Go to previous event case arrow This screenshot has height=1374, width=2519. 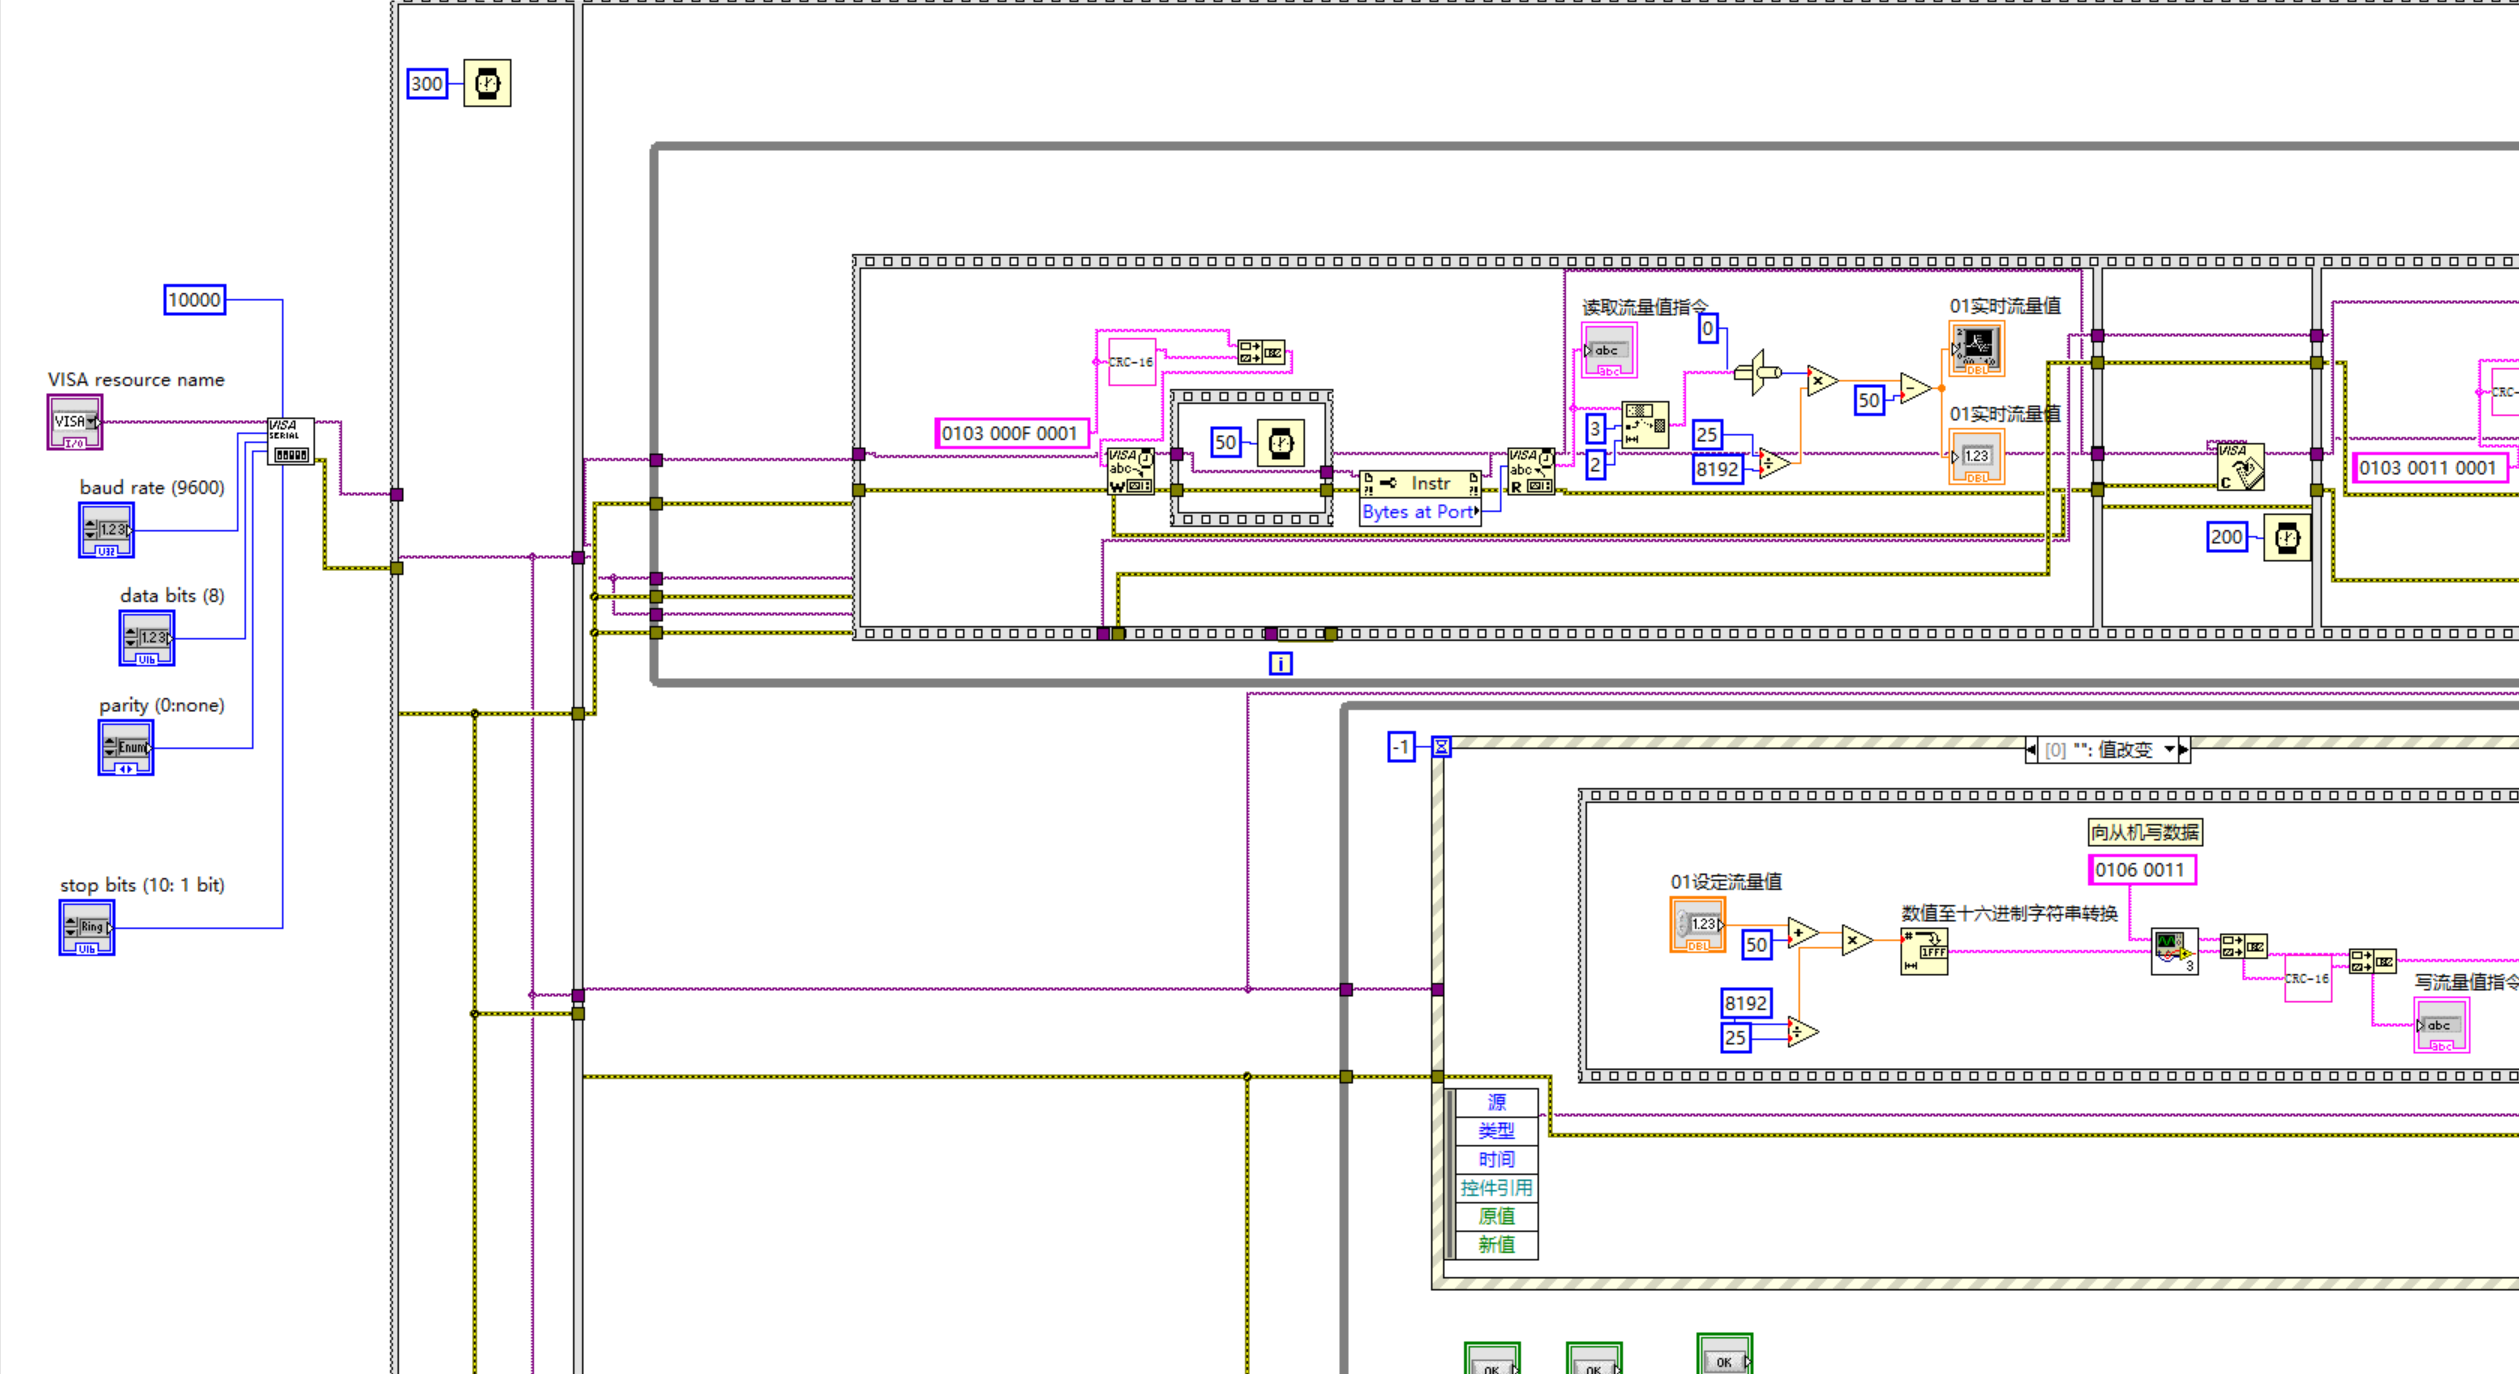2031,749
